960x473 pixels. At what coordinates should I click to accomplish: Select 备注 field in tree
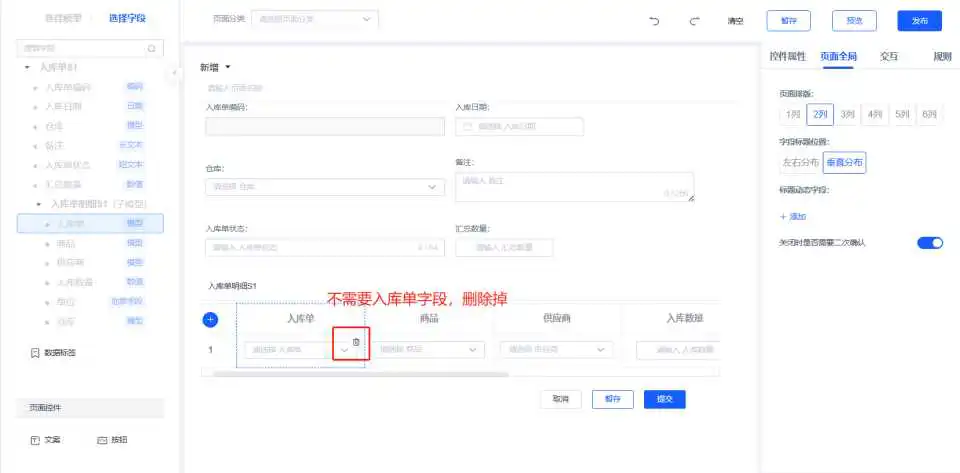point(90,146)
